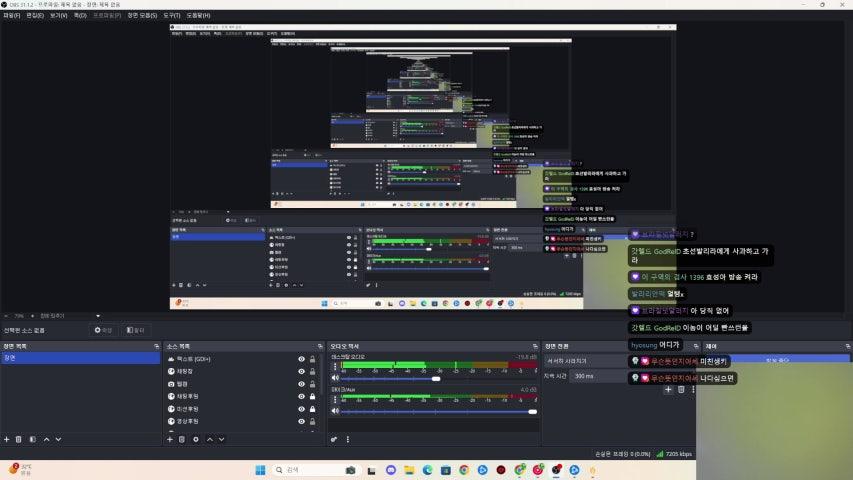Switch to OBS Studio on the taskbar
Screen dimensions: 853x480
(x=556, y=470)
